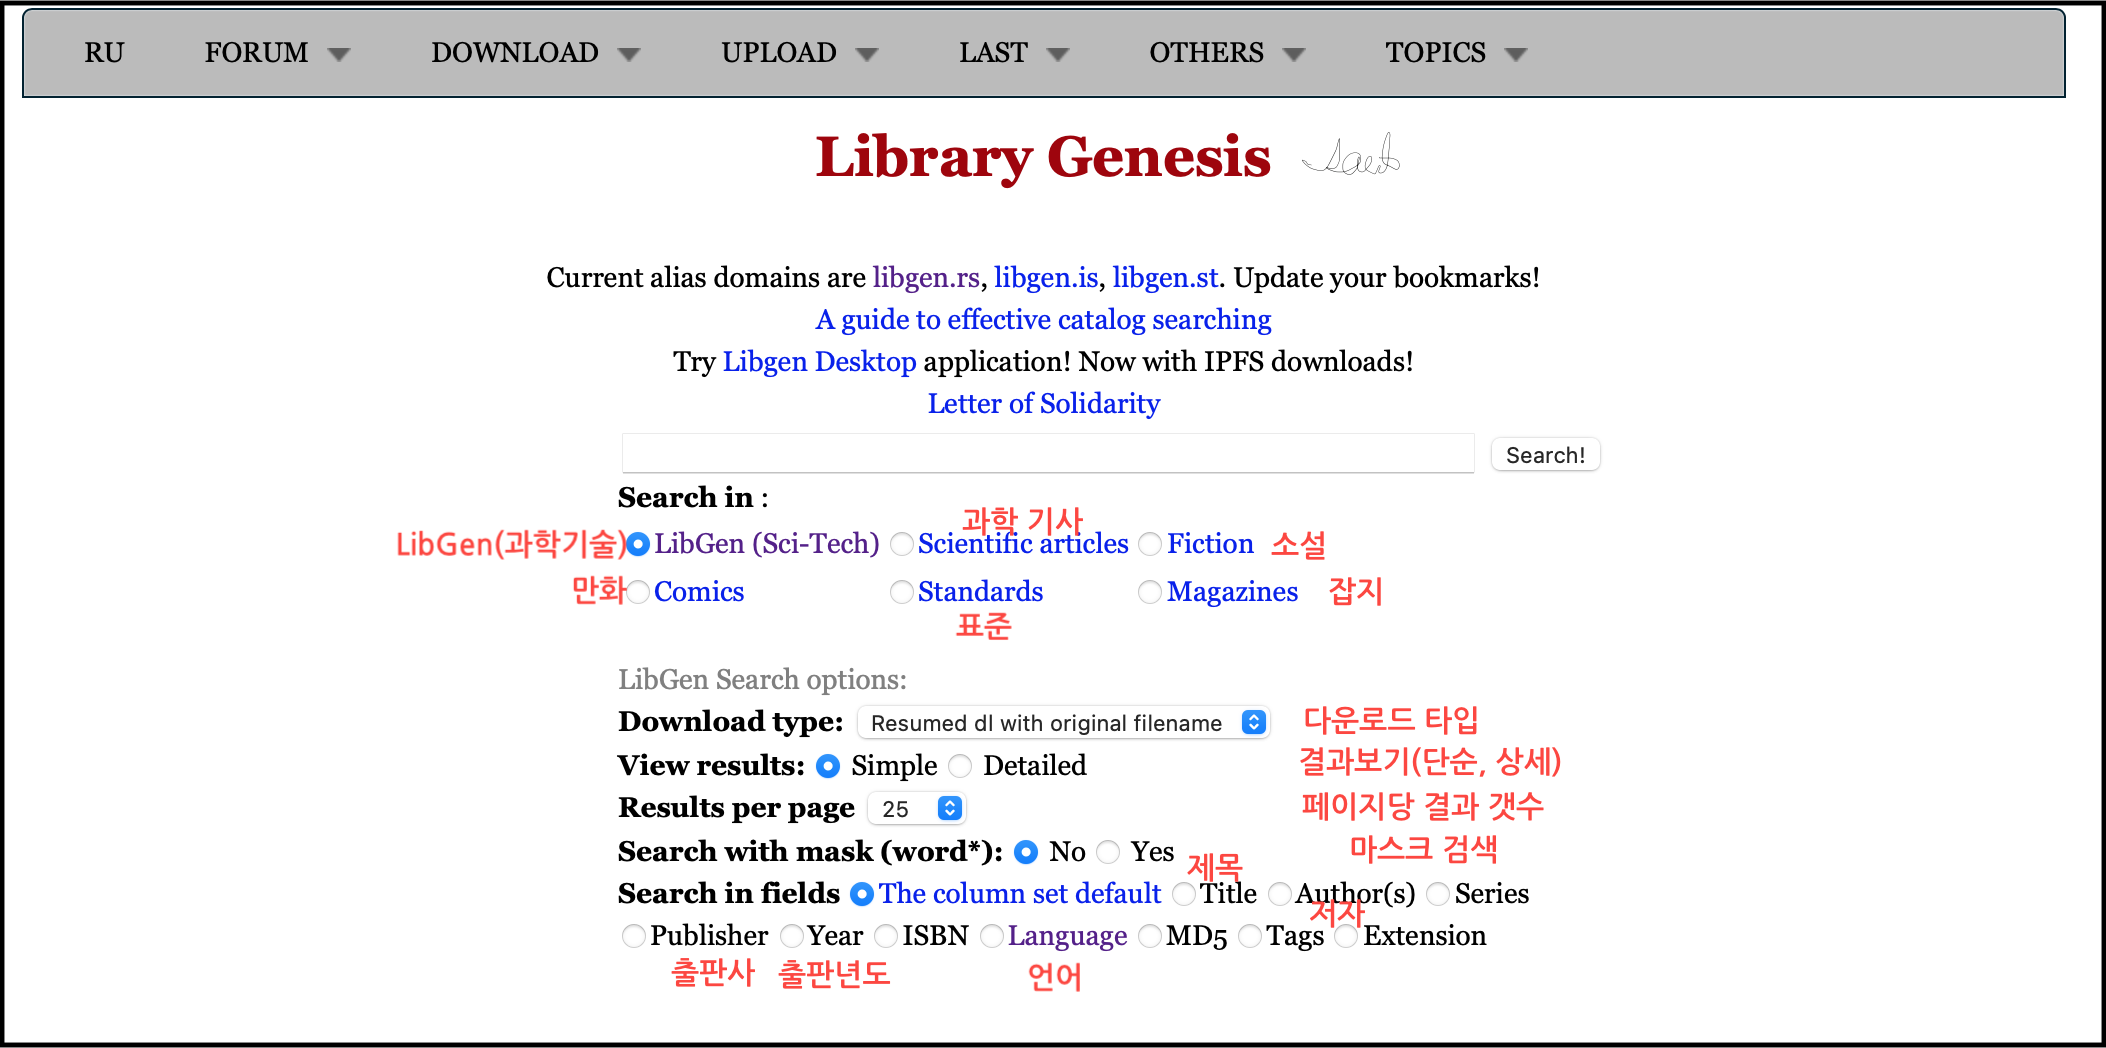Select the Fiction radio button
The image size is (2106, 1048).
(x=1150, y=544)
